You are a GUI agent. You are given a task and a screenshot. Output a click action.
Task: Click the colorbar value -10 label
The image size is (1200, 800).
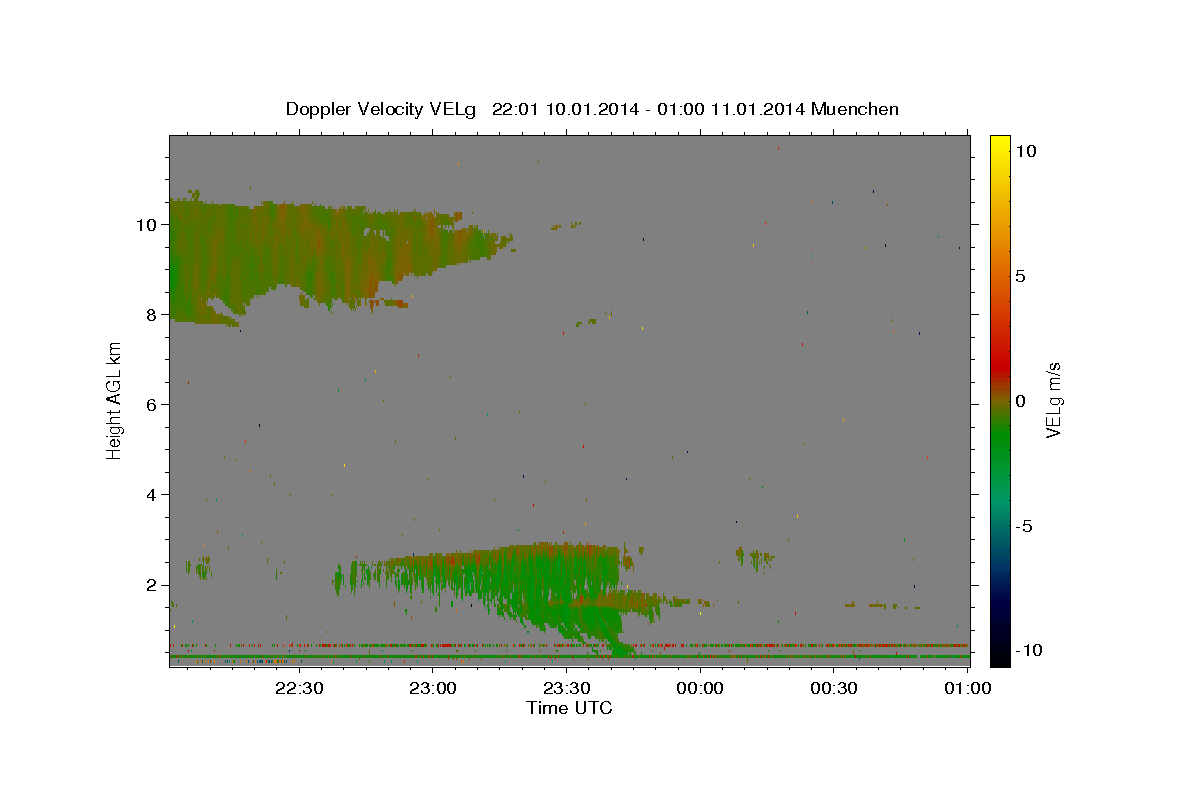coord(1028,651)
